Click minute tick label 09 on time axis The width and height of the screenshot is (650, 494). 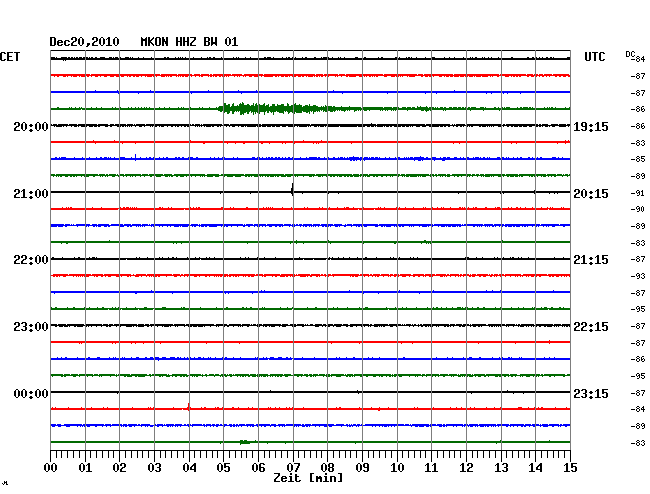(x=362, y=468)
